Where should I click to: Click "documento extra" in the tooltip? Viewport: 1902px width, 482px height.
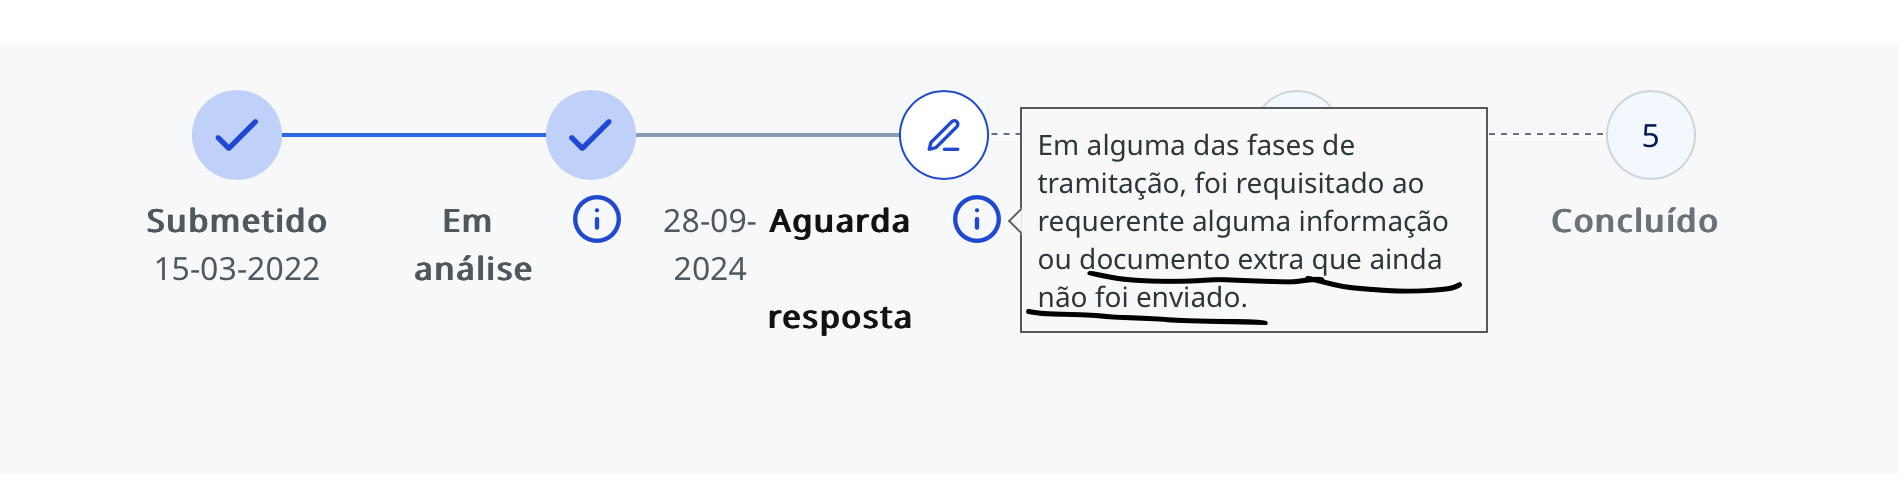point(1191,260)
